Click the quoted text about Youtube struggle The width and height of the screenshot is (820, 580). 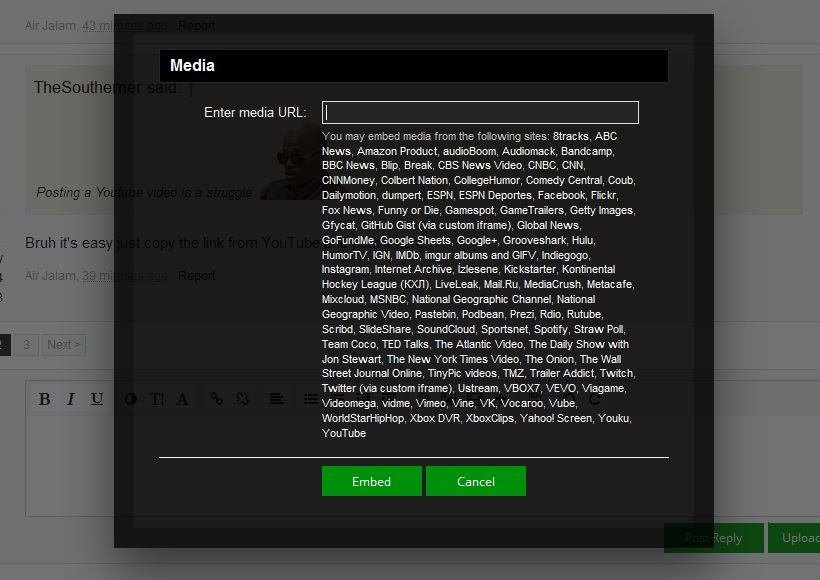[144, 192]
